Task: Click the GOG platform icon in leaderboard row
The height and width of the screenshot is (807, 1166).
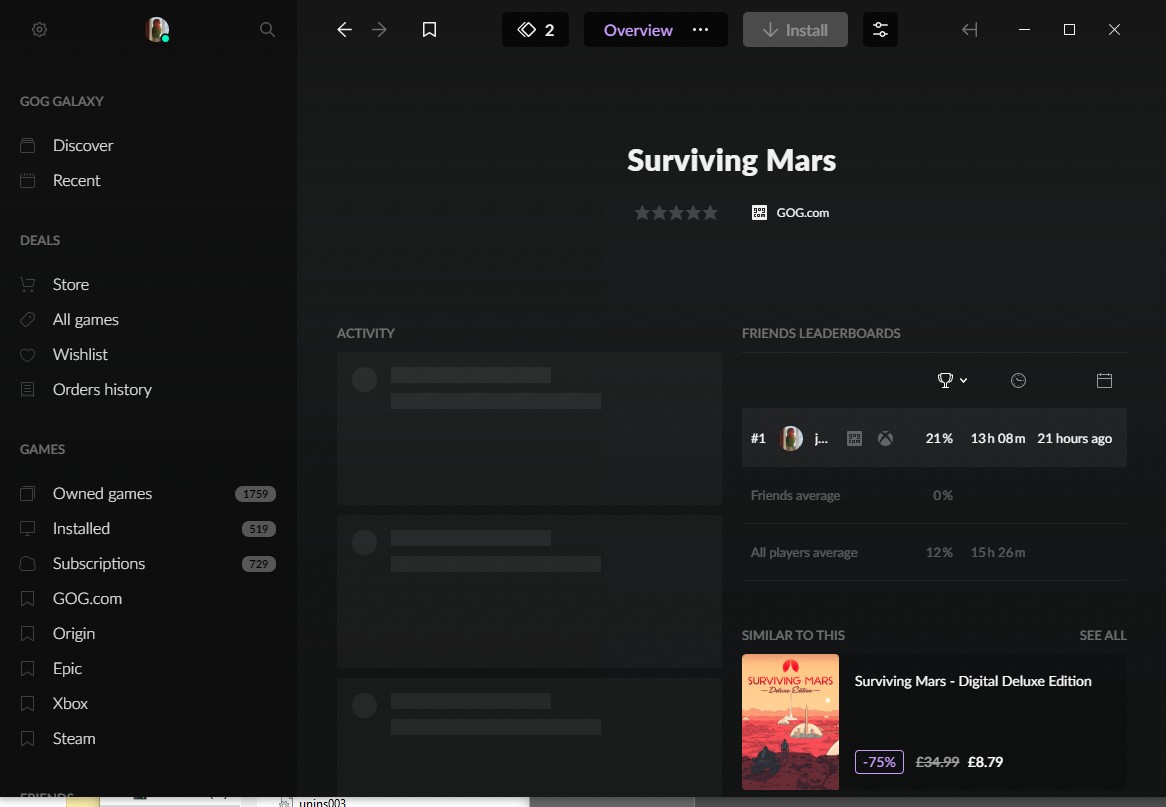Action: coord(854,439)
